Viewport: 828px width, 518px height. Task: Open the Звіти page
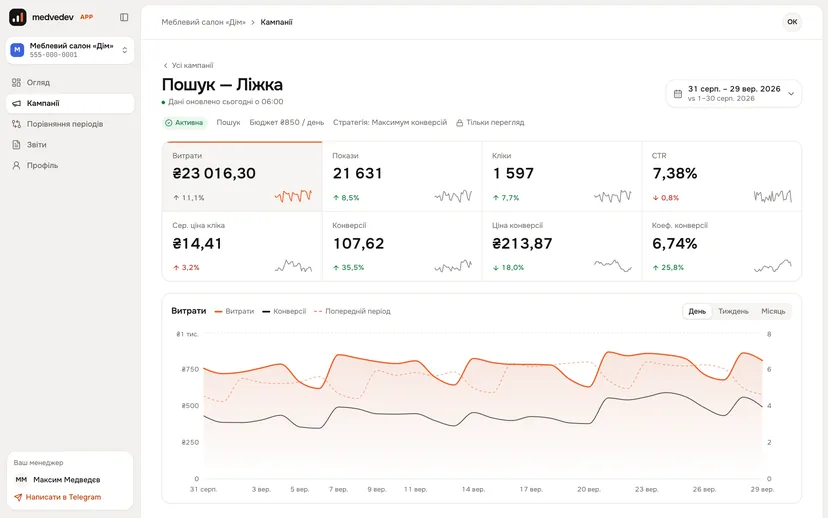[70, 145]
